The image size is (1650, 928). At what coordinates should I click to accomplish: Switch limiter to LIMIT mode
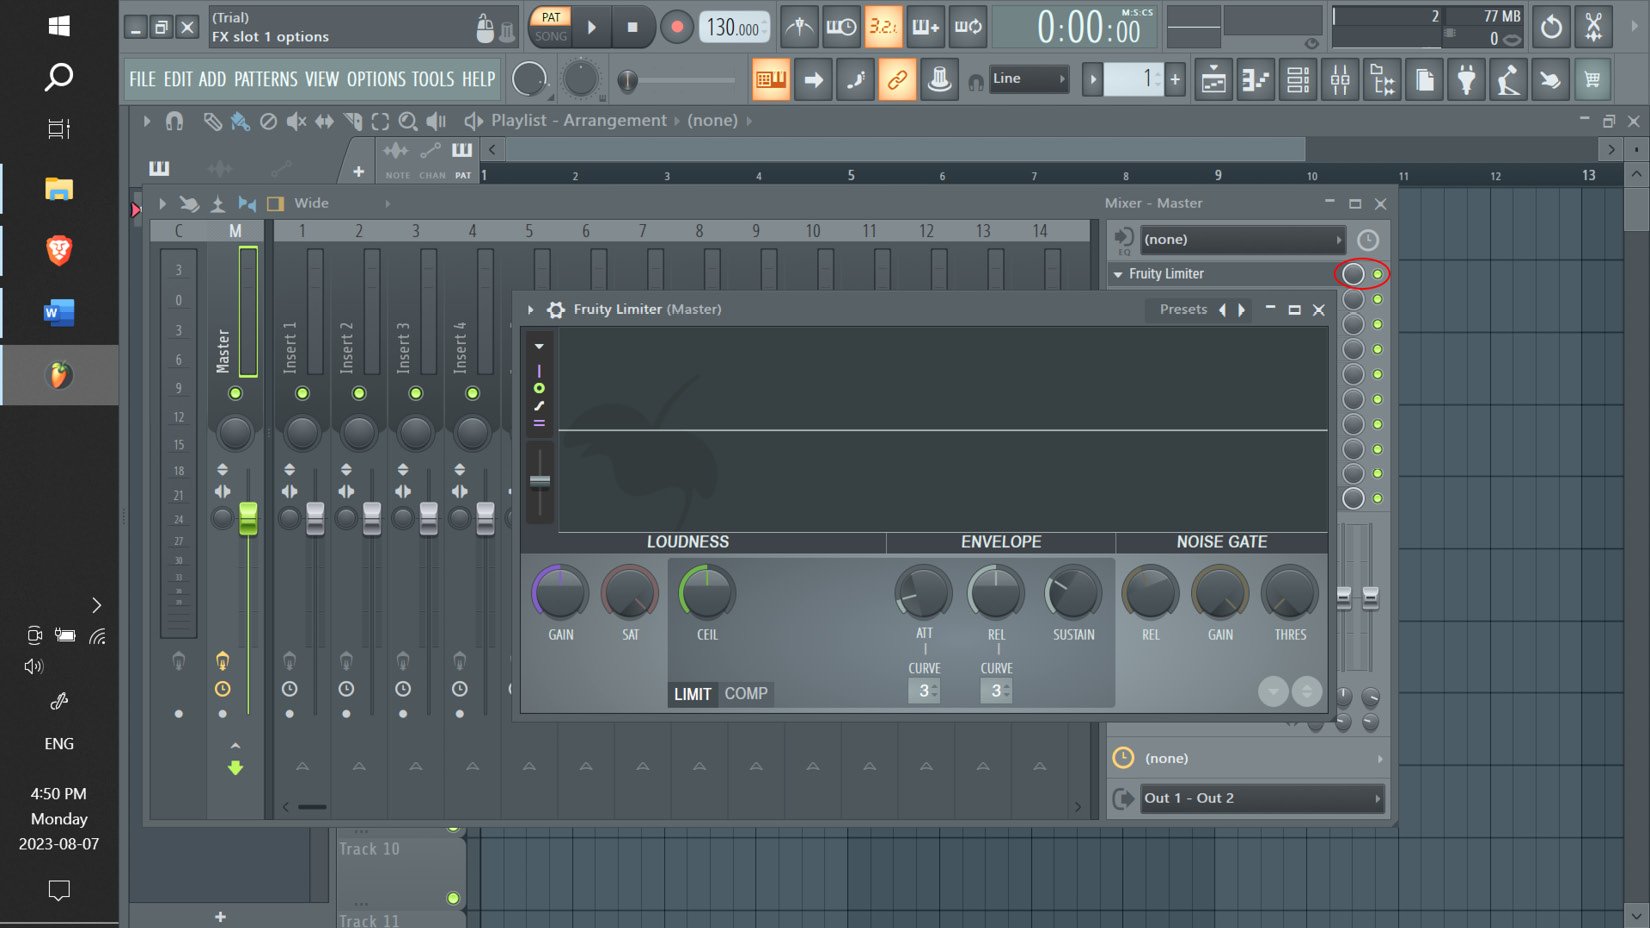click(x=692, y=694)
